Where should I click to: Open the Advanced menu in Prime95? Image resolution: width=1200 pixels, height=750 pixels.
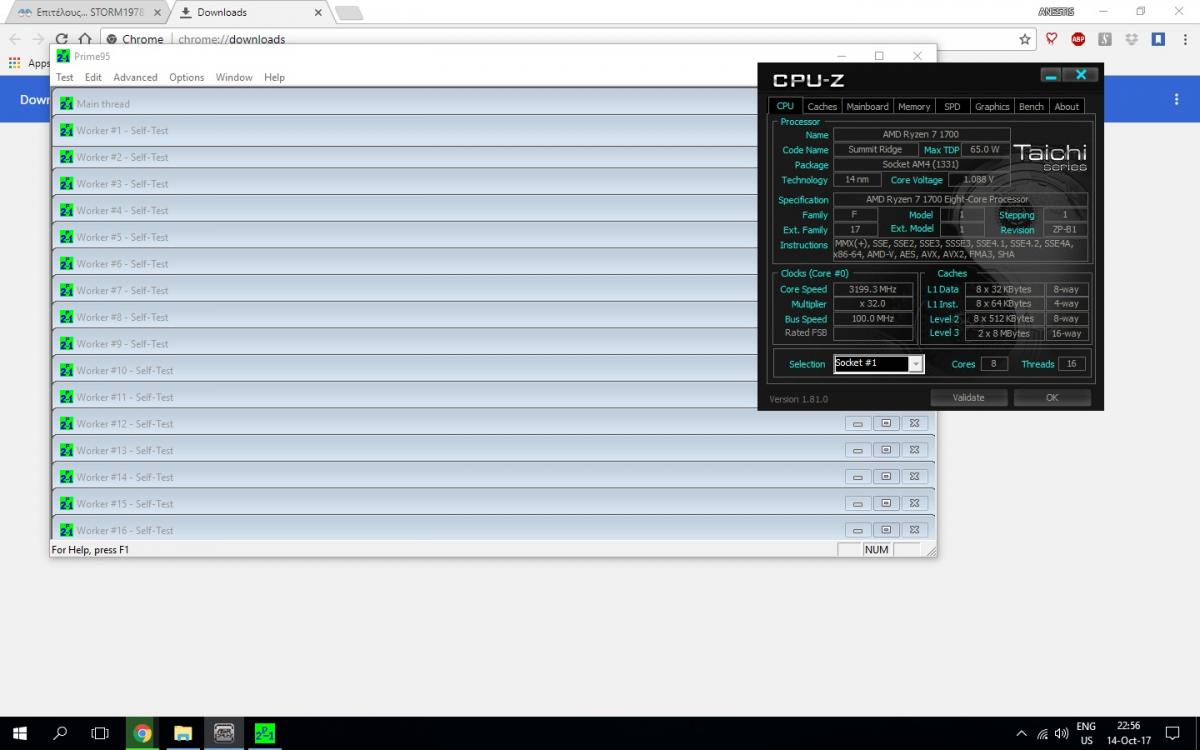pyautogui.click(x=135, y=77)
